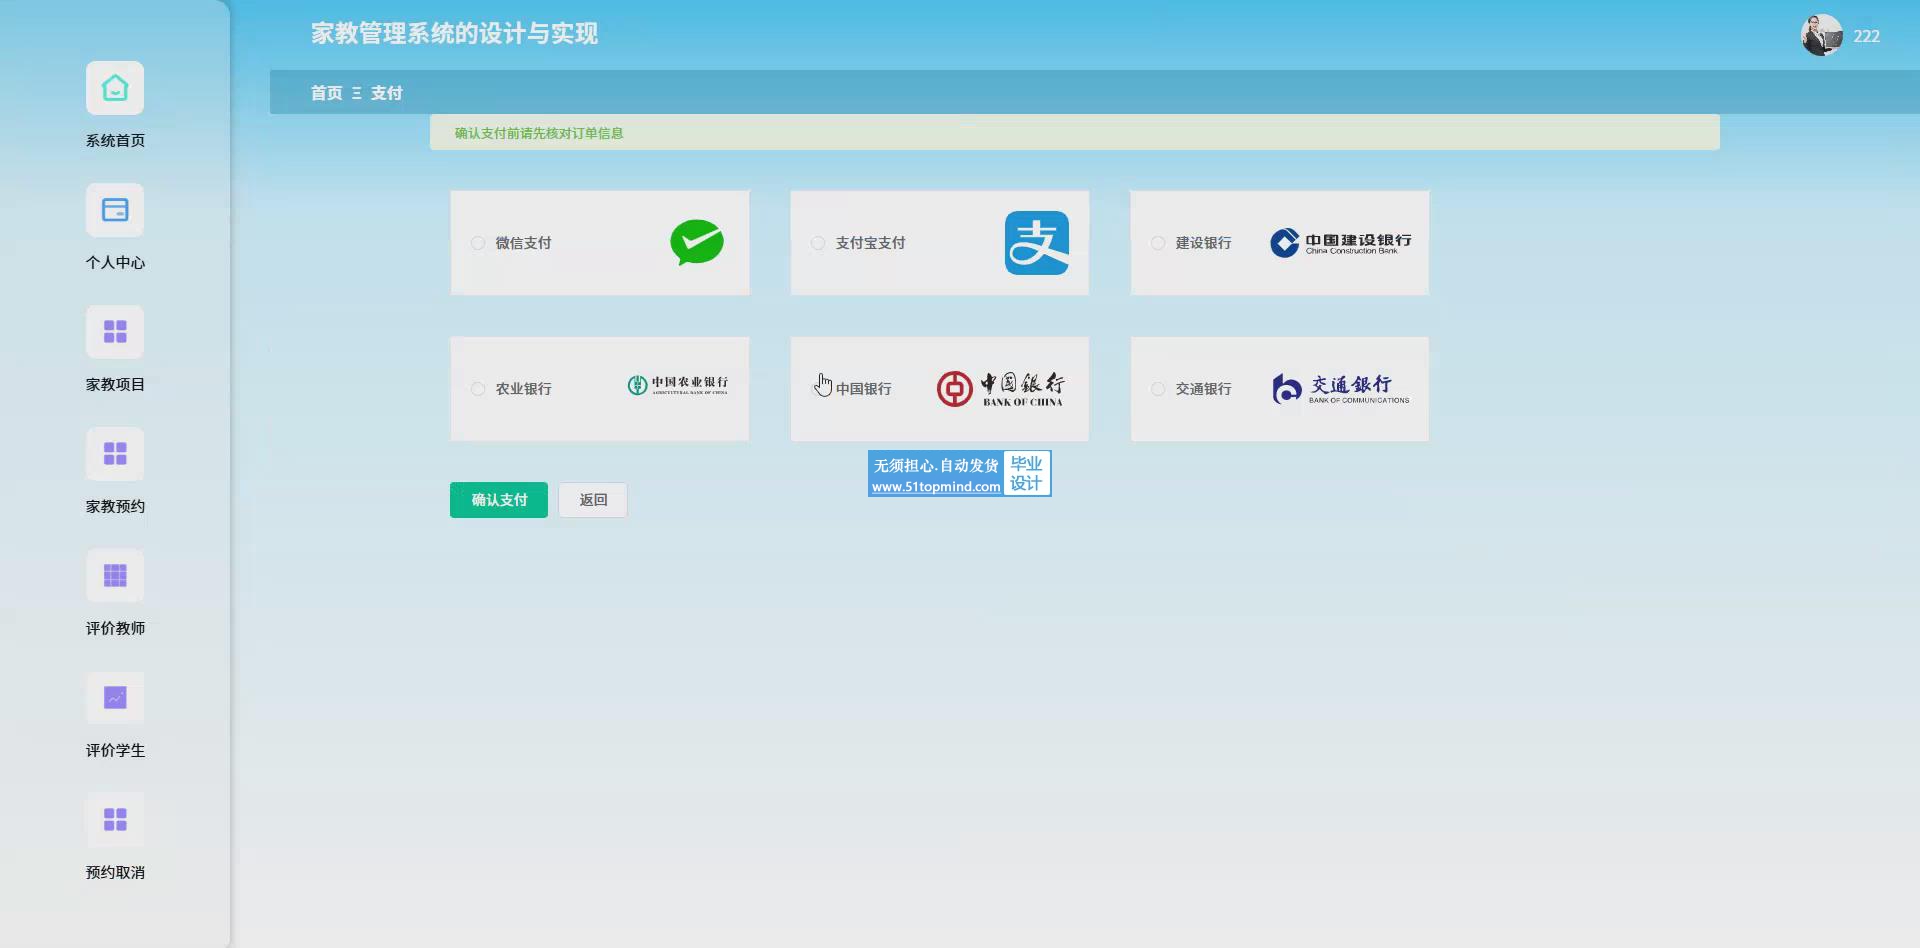Click the WeChat Pay green logo
This screenshot has height=948, width=1920.
(x=697, y=242)
